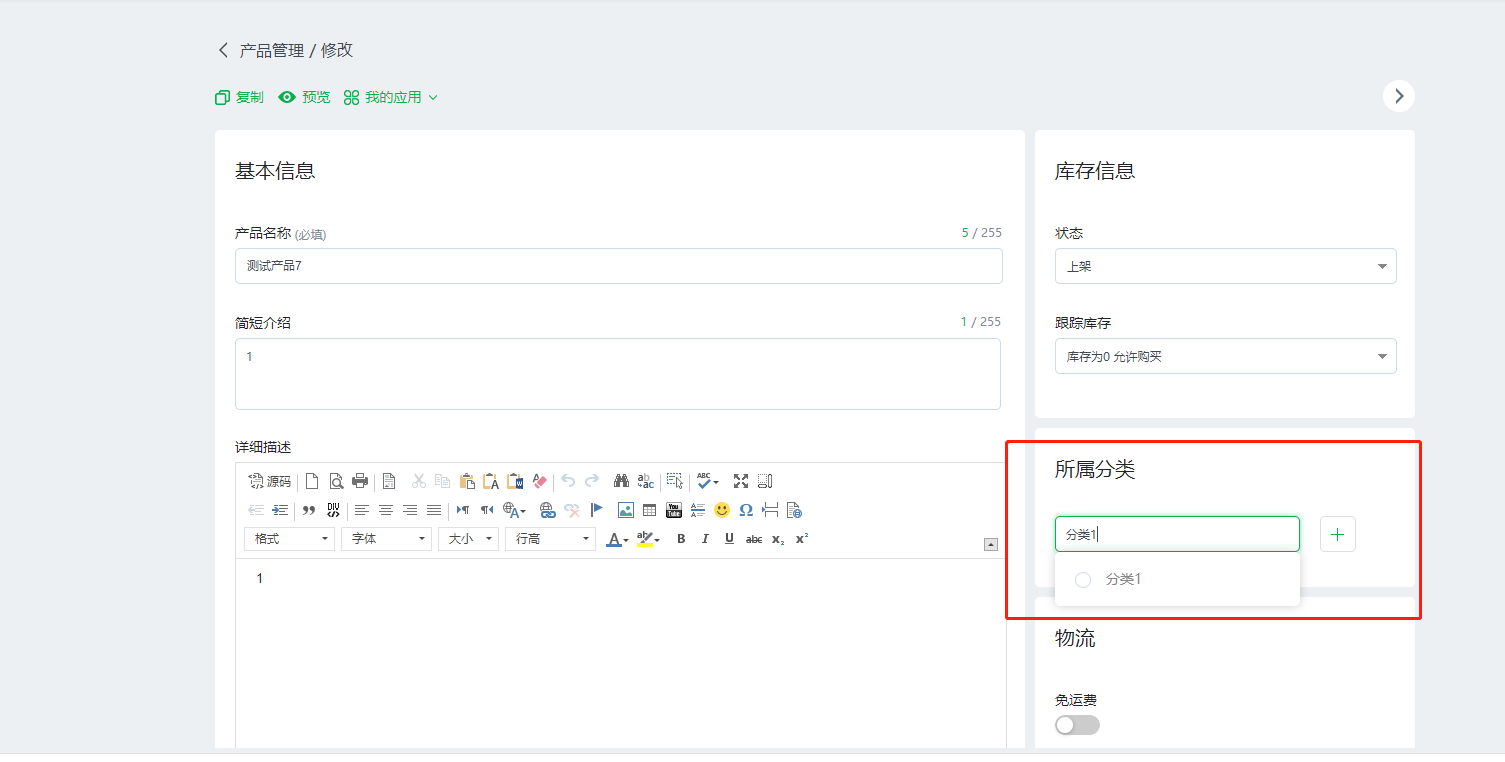
Task: Insert an image via editor toolbar
Action: [625, 510]
